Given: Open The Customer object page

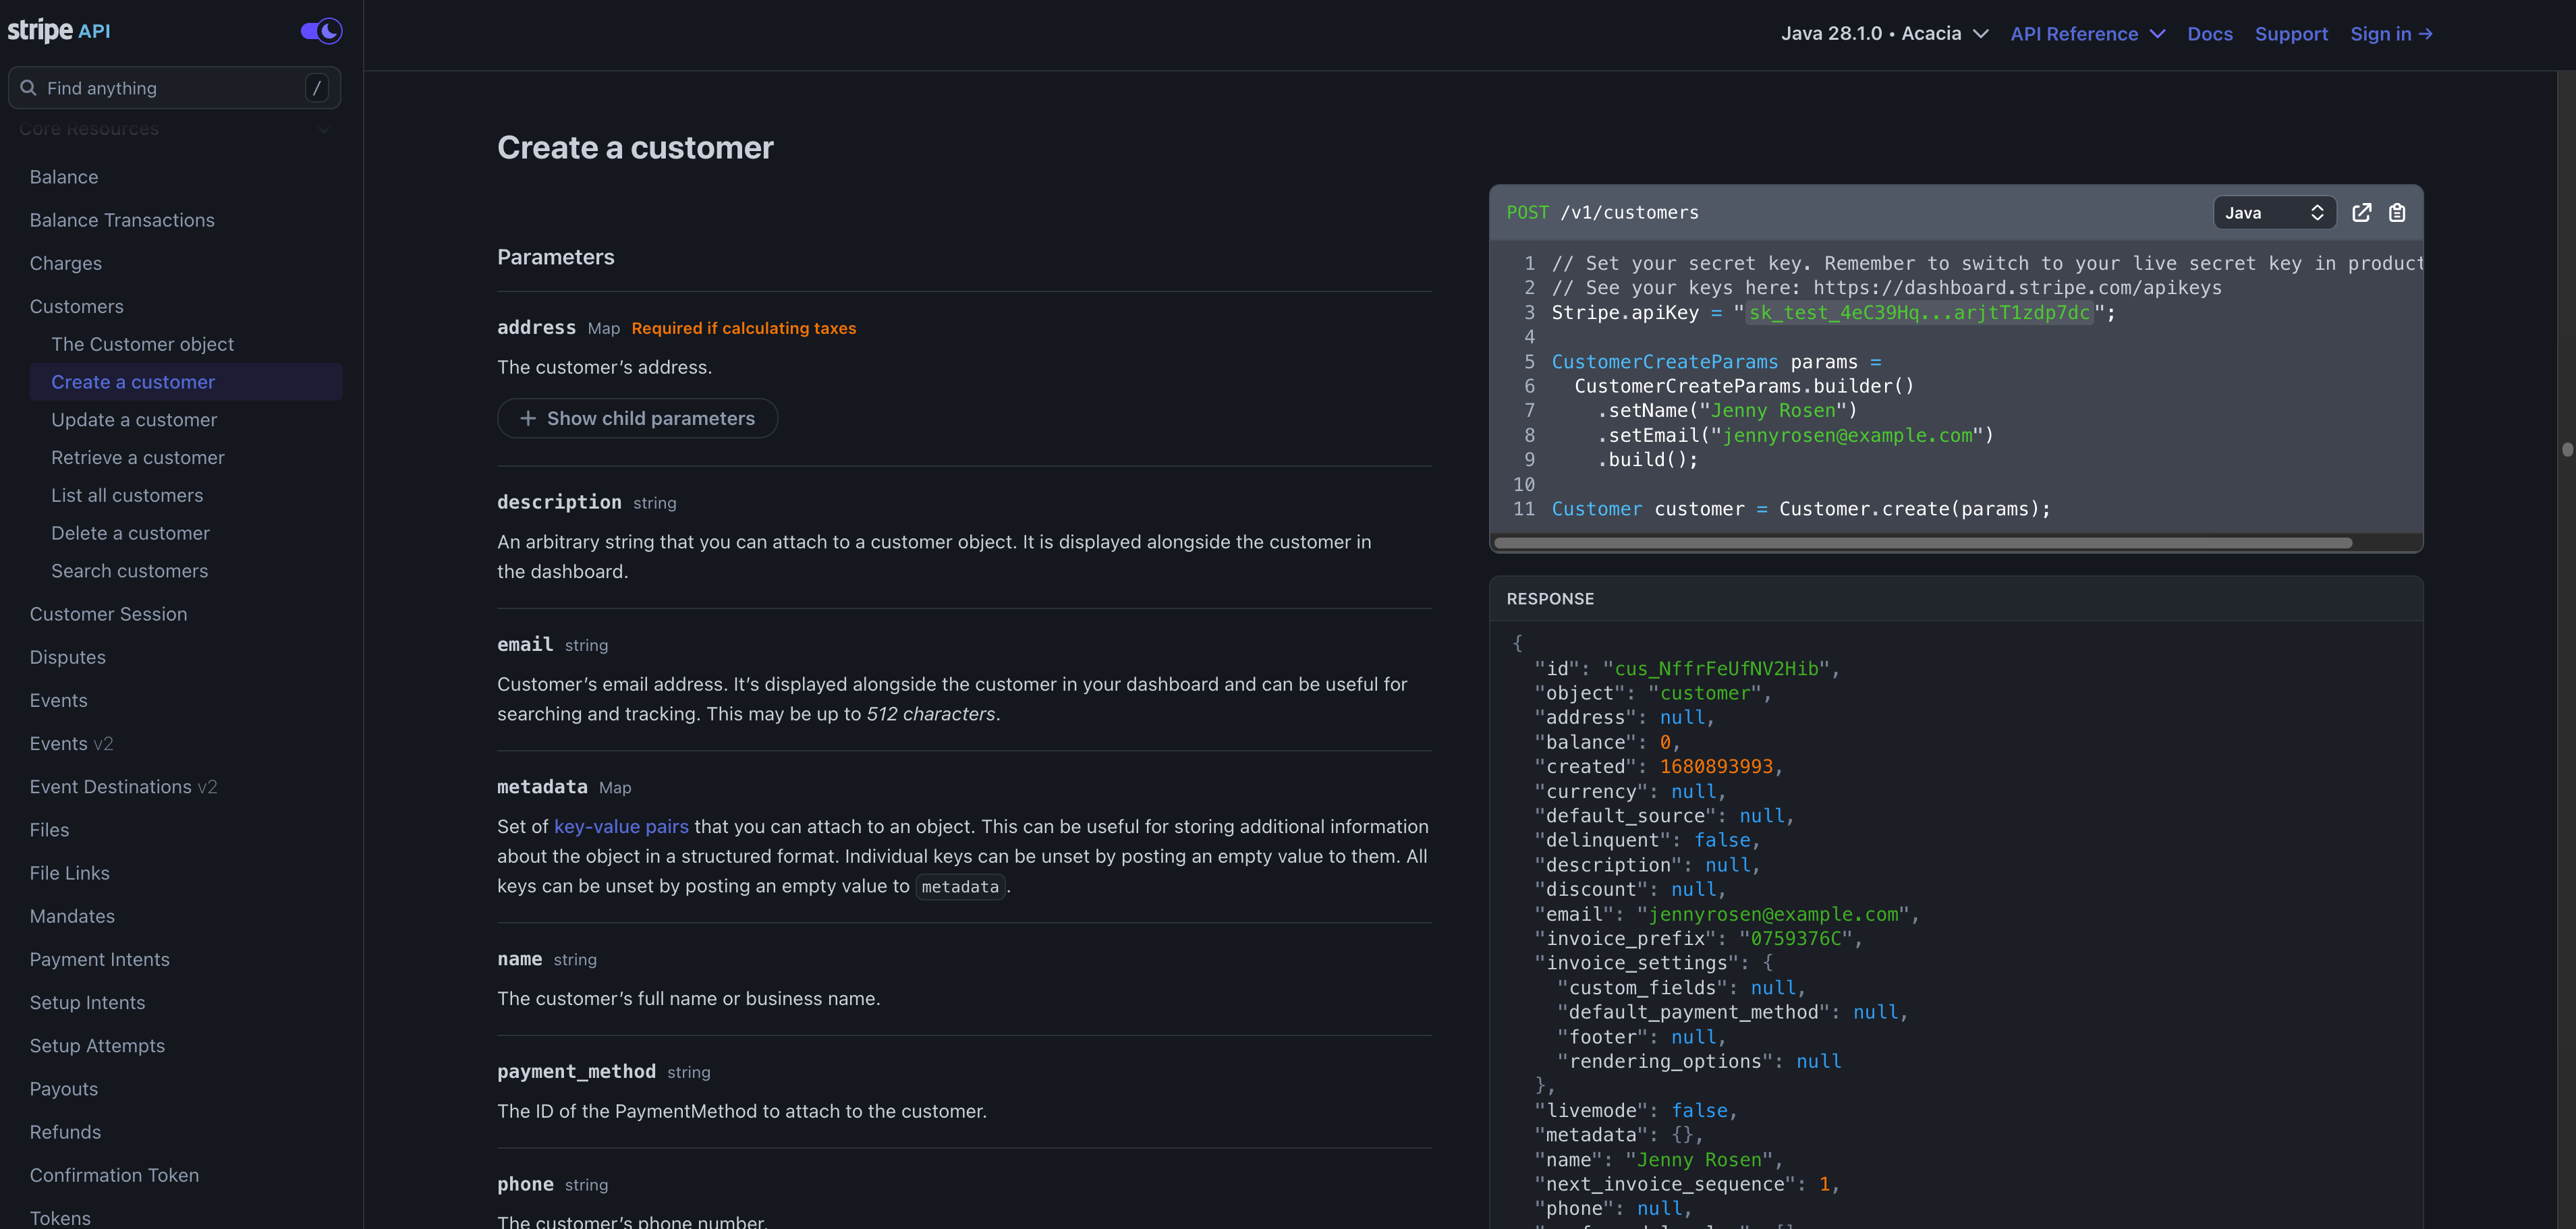Looking at the screenshot, I should tap(142, 344).
